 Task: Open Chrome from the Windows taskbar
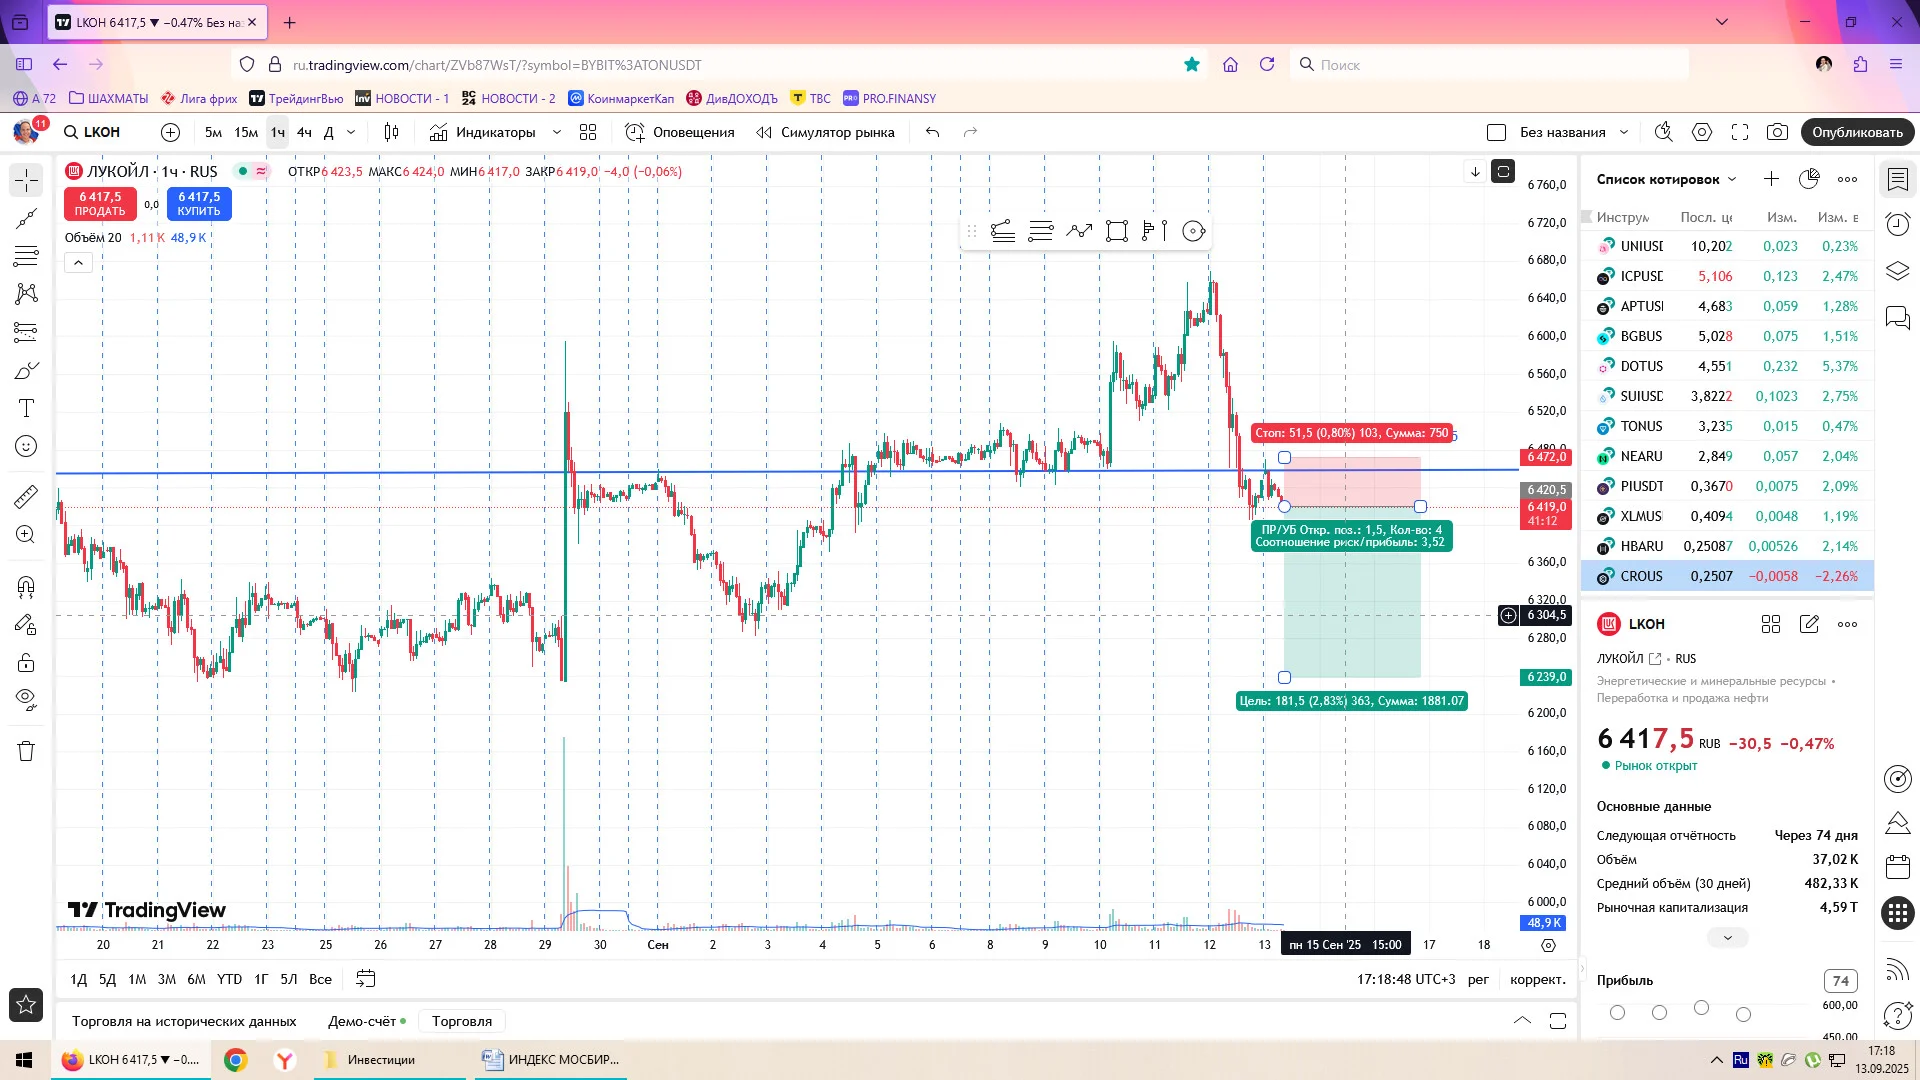(236, 1060)
